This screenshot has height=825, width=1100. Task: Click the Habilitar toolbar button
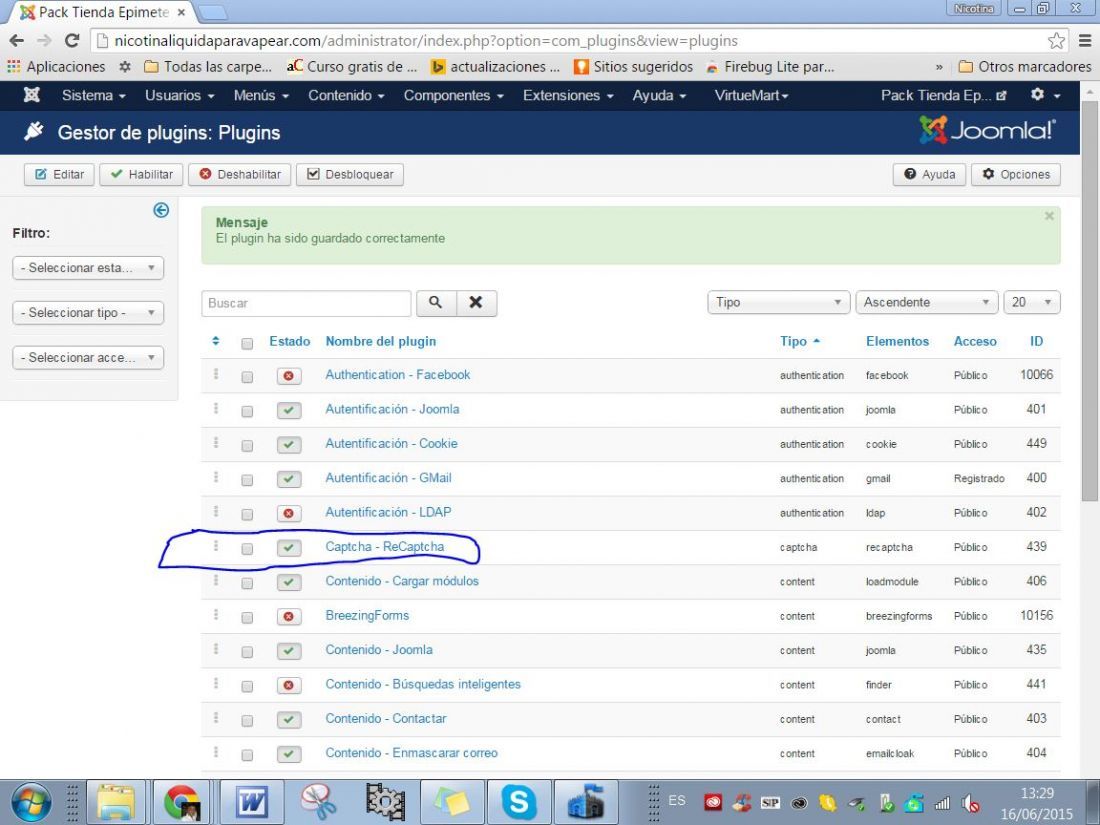[141, 175]
